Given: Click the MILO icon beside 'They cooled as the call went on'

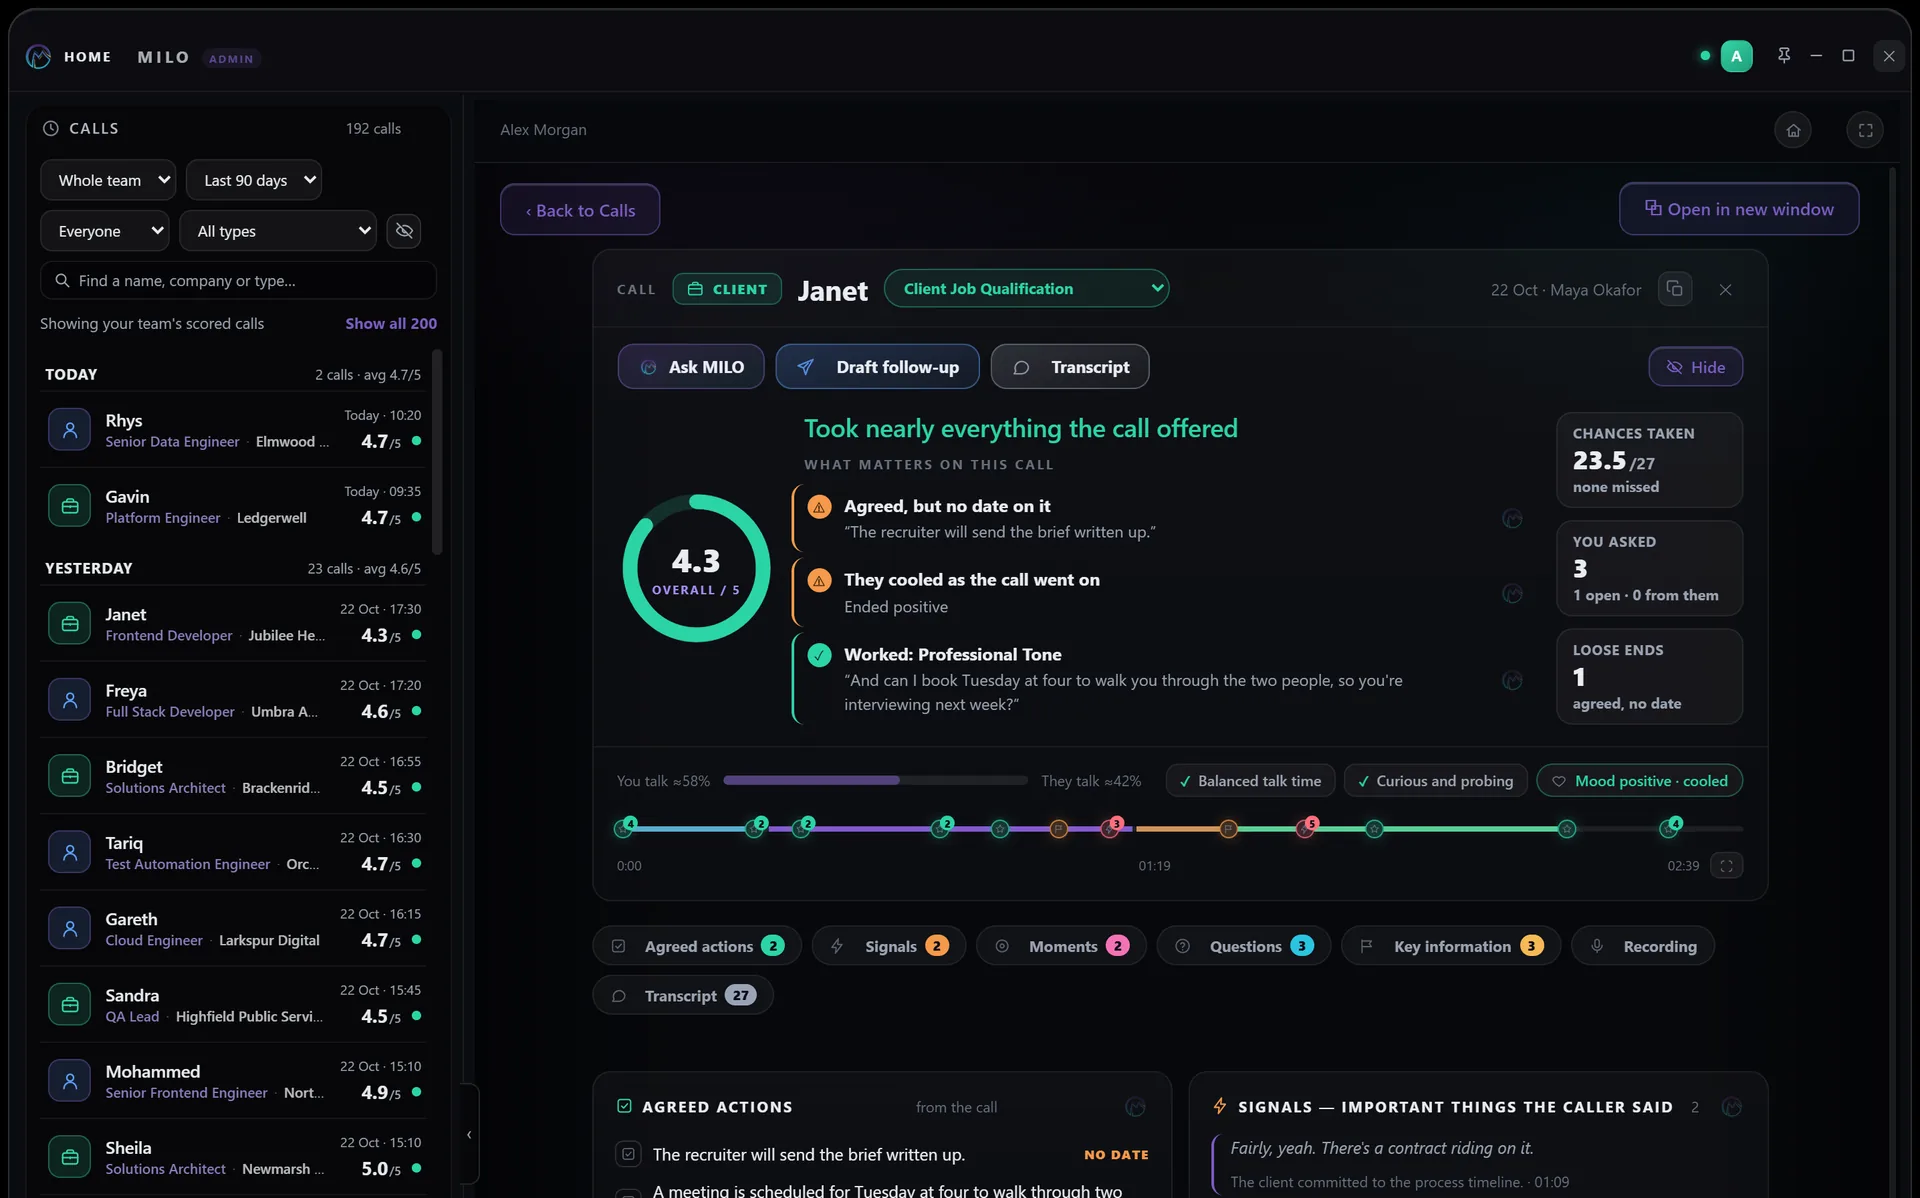Looking at the screenshot, I should (x=1512, y=594).
